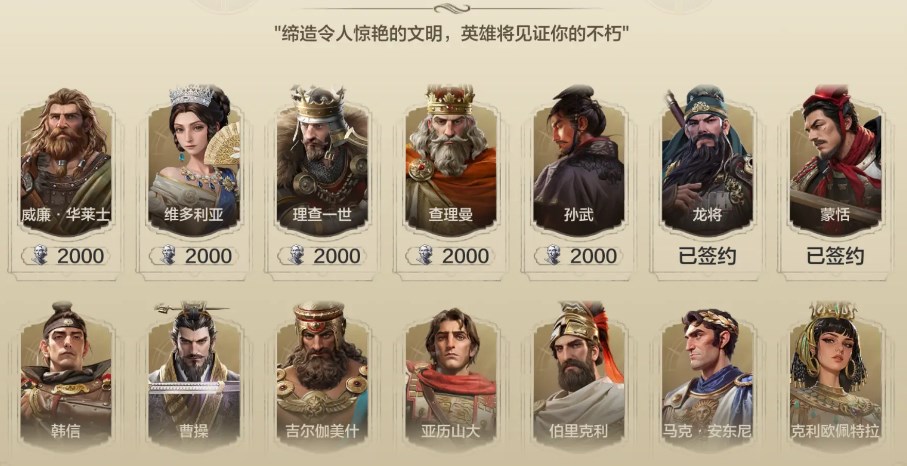Screen dimensions: 907x466
Task: Click the 2000 cost button under 维多利亚
Action: click(x=194, y=256)
